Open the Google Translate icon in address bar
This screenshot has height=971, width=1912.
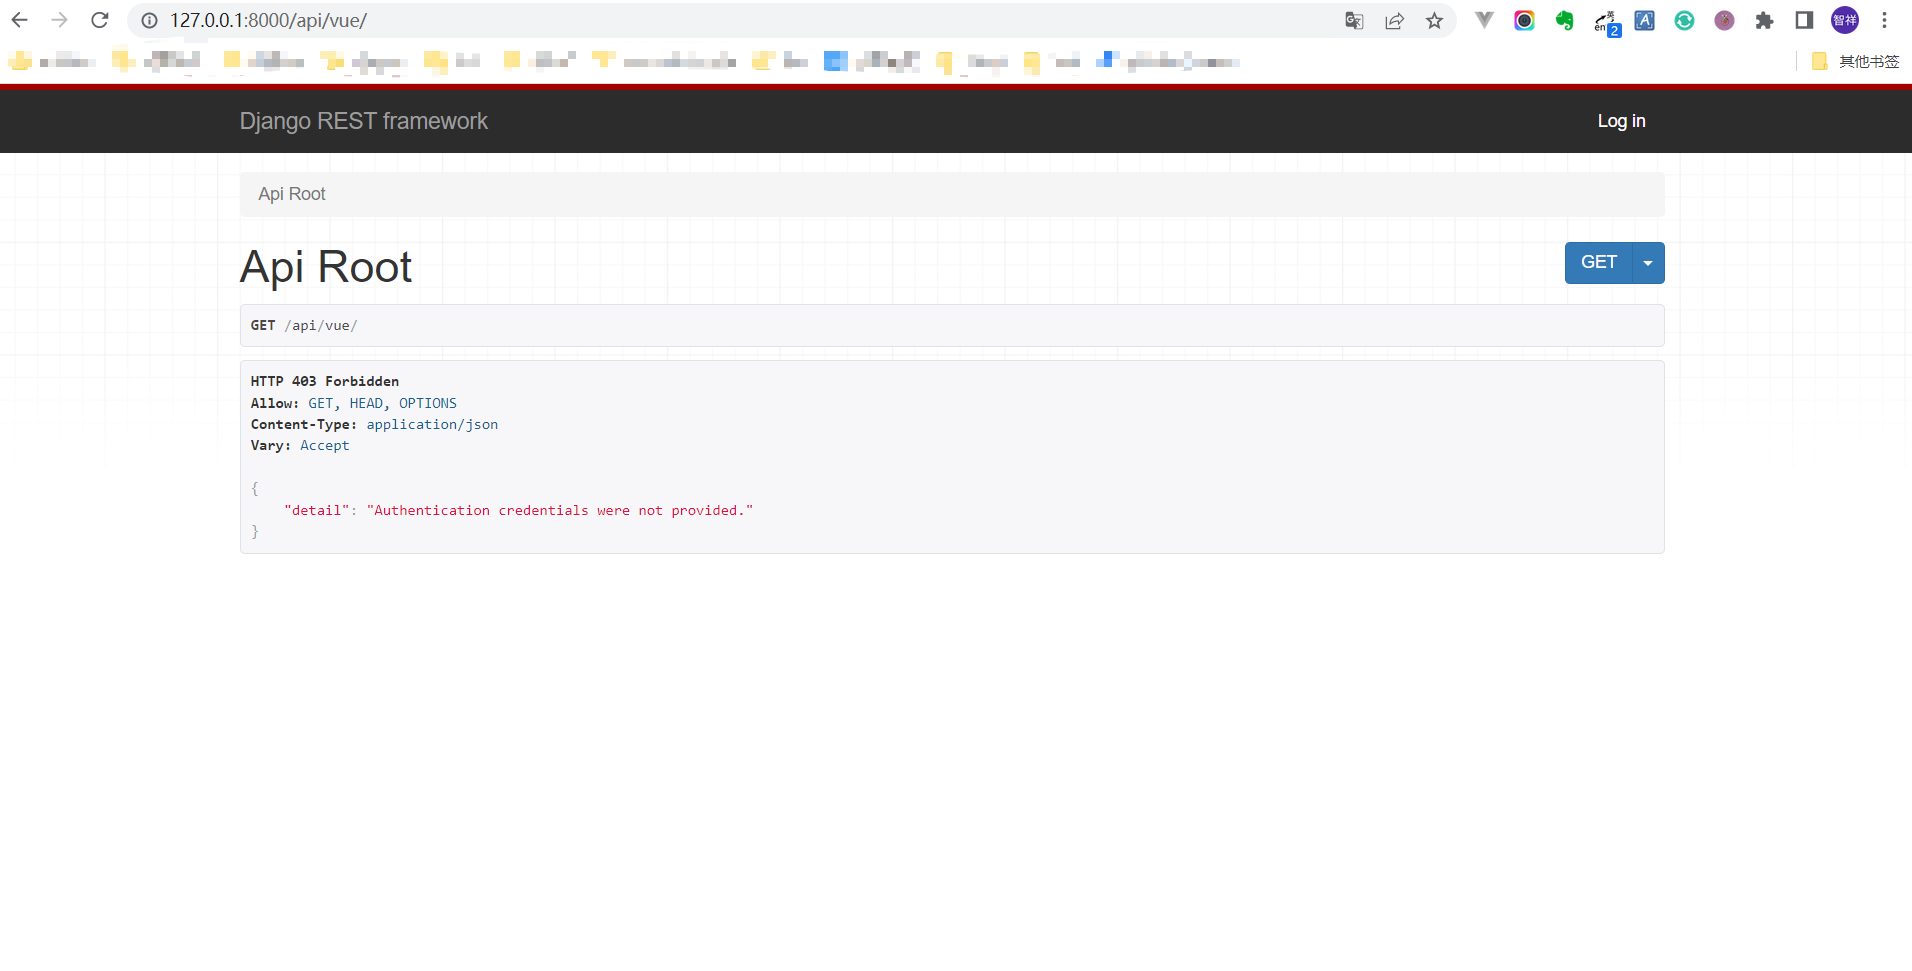point(1354,20)
